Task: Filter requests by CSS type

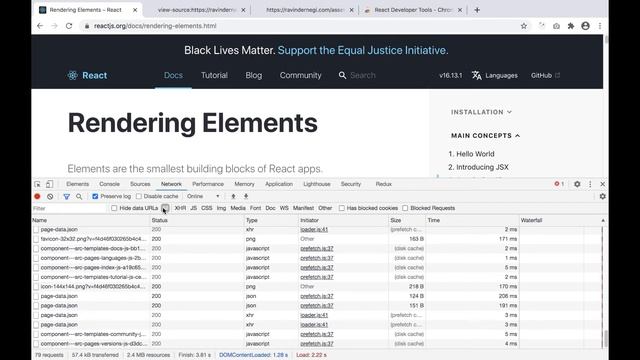Action: tap(207, 208)
